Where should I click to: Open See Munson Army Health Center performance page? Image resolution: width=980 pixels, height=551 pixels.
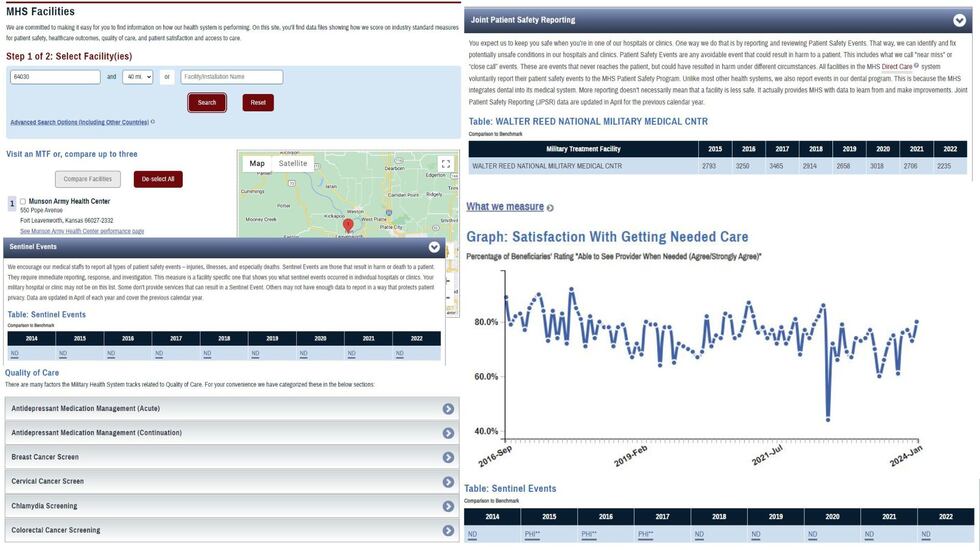82,231
